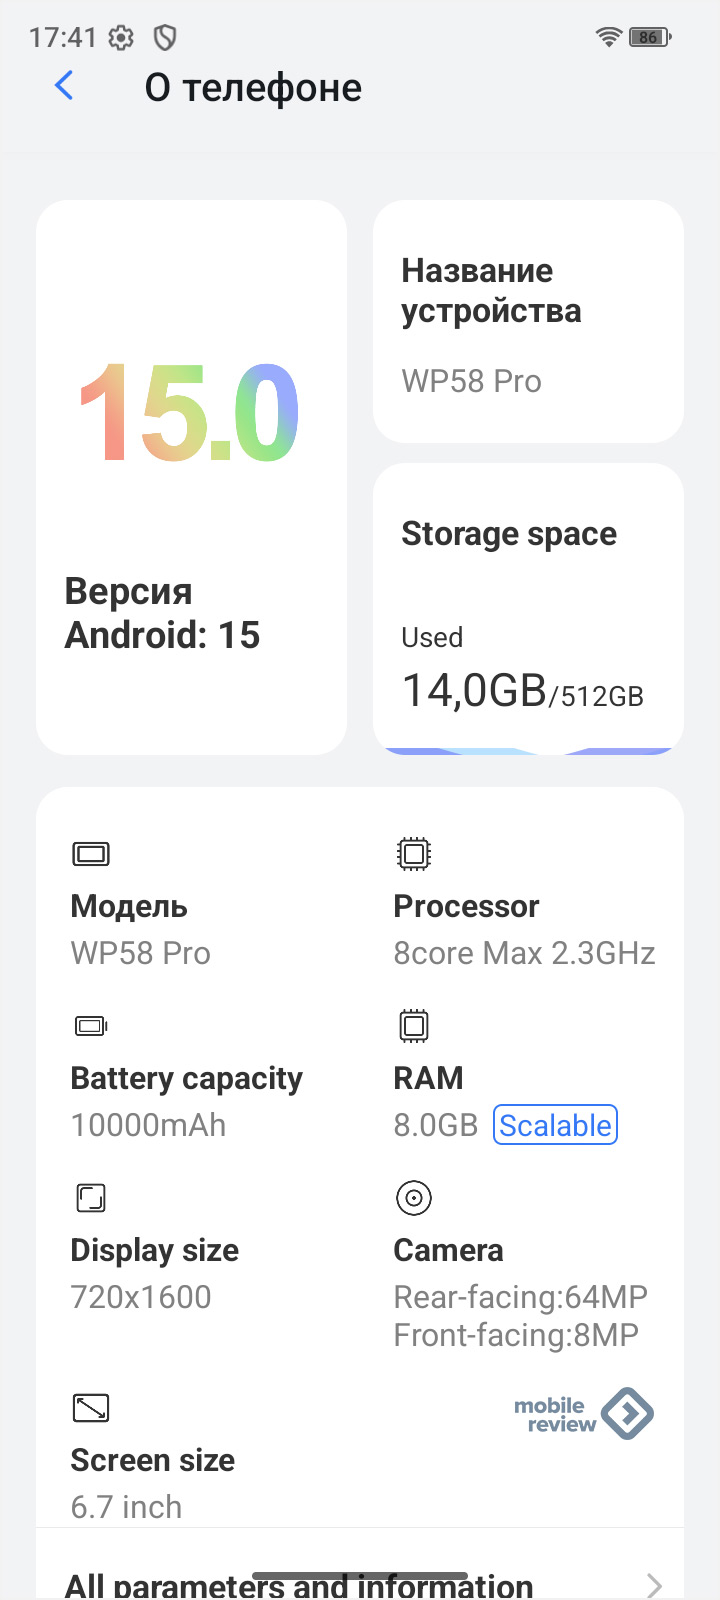Open the device name card
This screenshot has width=720, height=1600.
point(528,321)
